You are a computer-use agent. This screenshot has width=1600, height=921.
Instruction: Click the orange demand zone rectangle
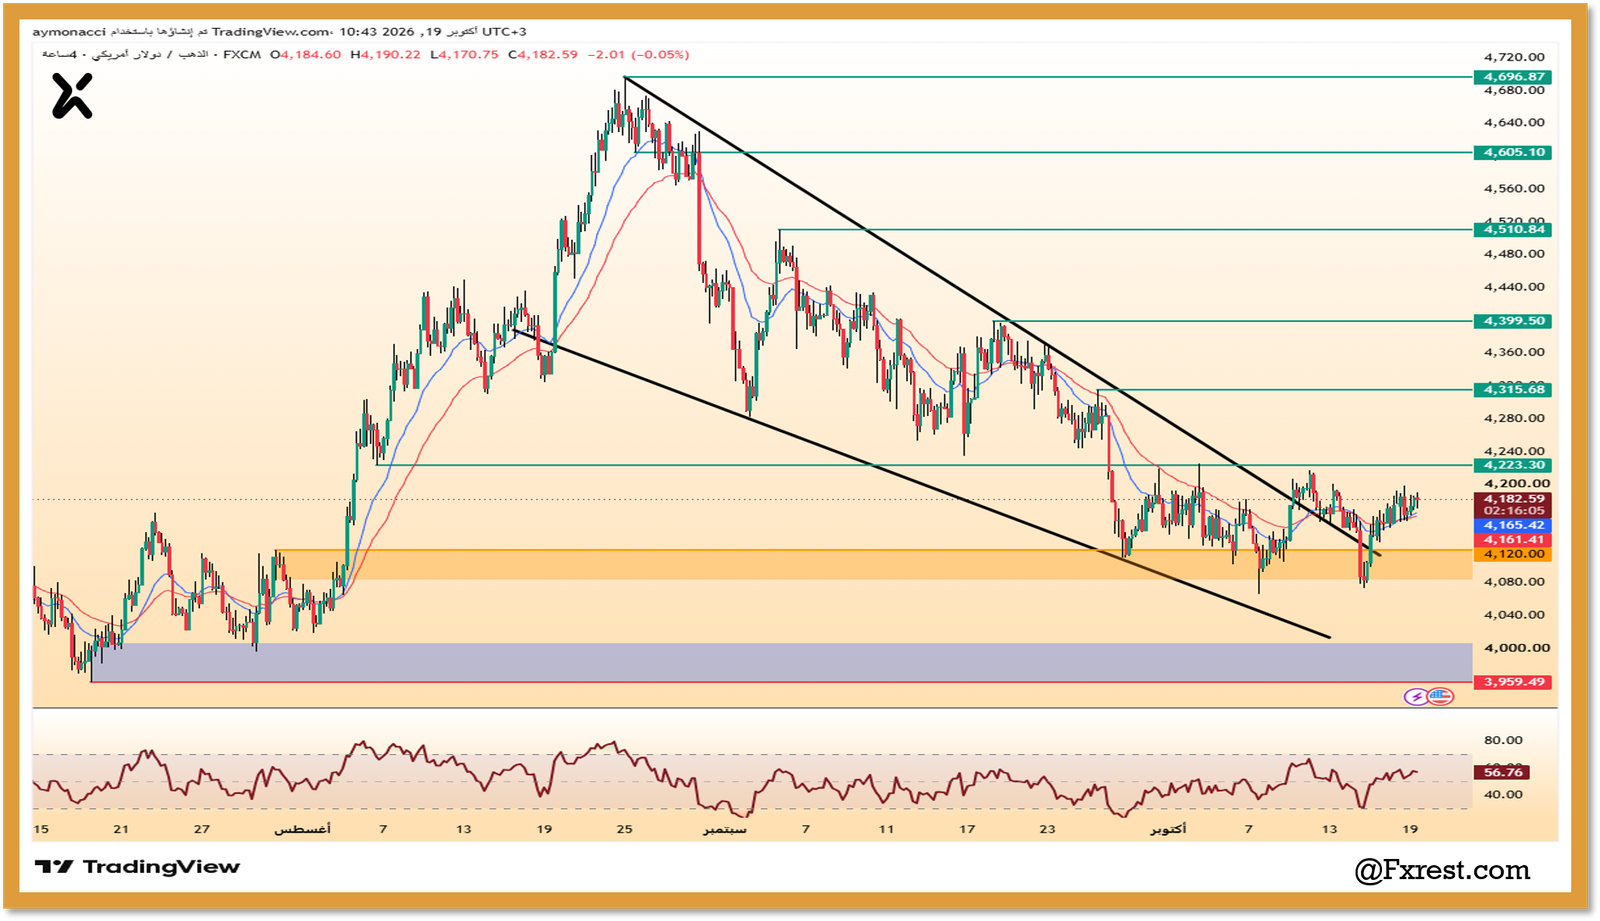click(x=874, y=565)
